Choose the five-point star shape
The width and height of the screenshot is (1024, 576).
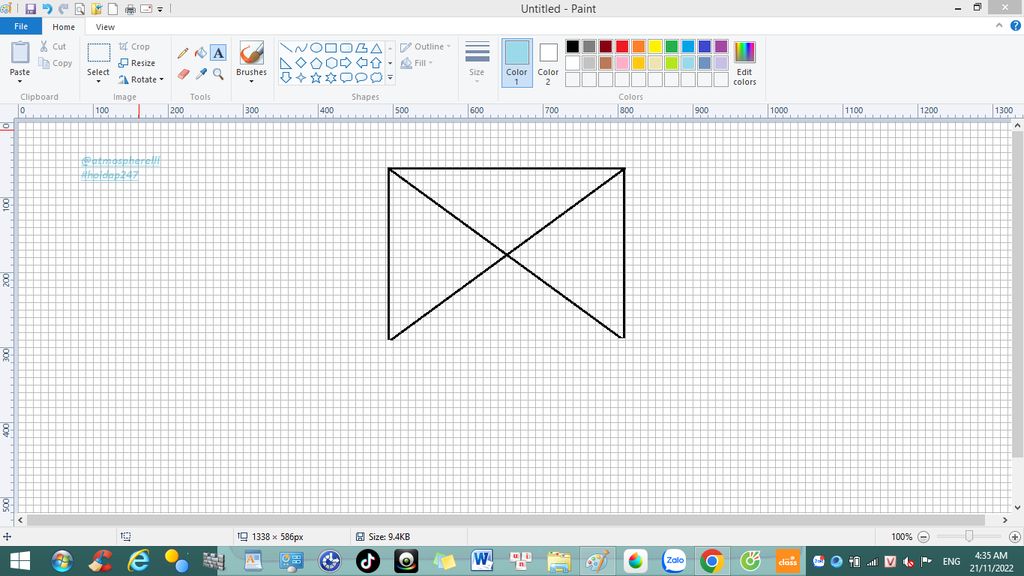tap(316, 77)
